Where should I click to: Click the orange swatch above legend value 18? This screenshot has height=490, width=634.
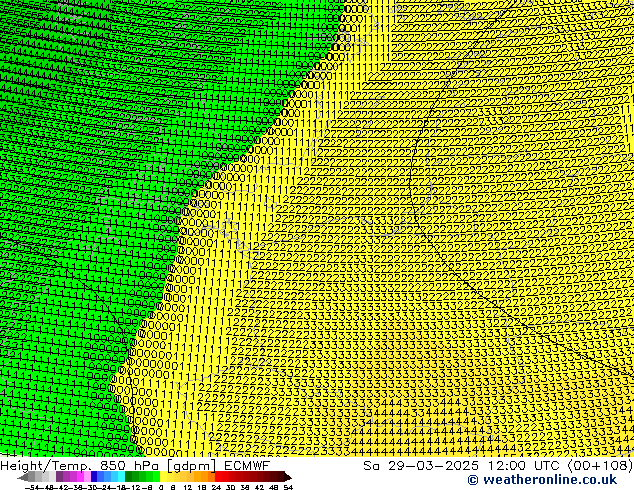click(x=205, y=477)
